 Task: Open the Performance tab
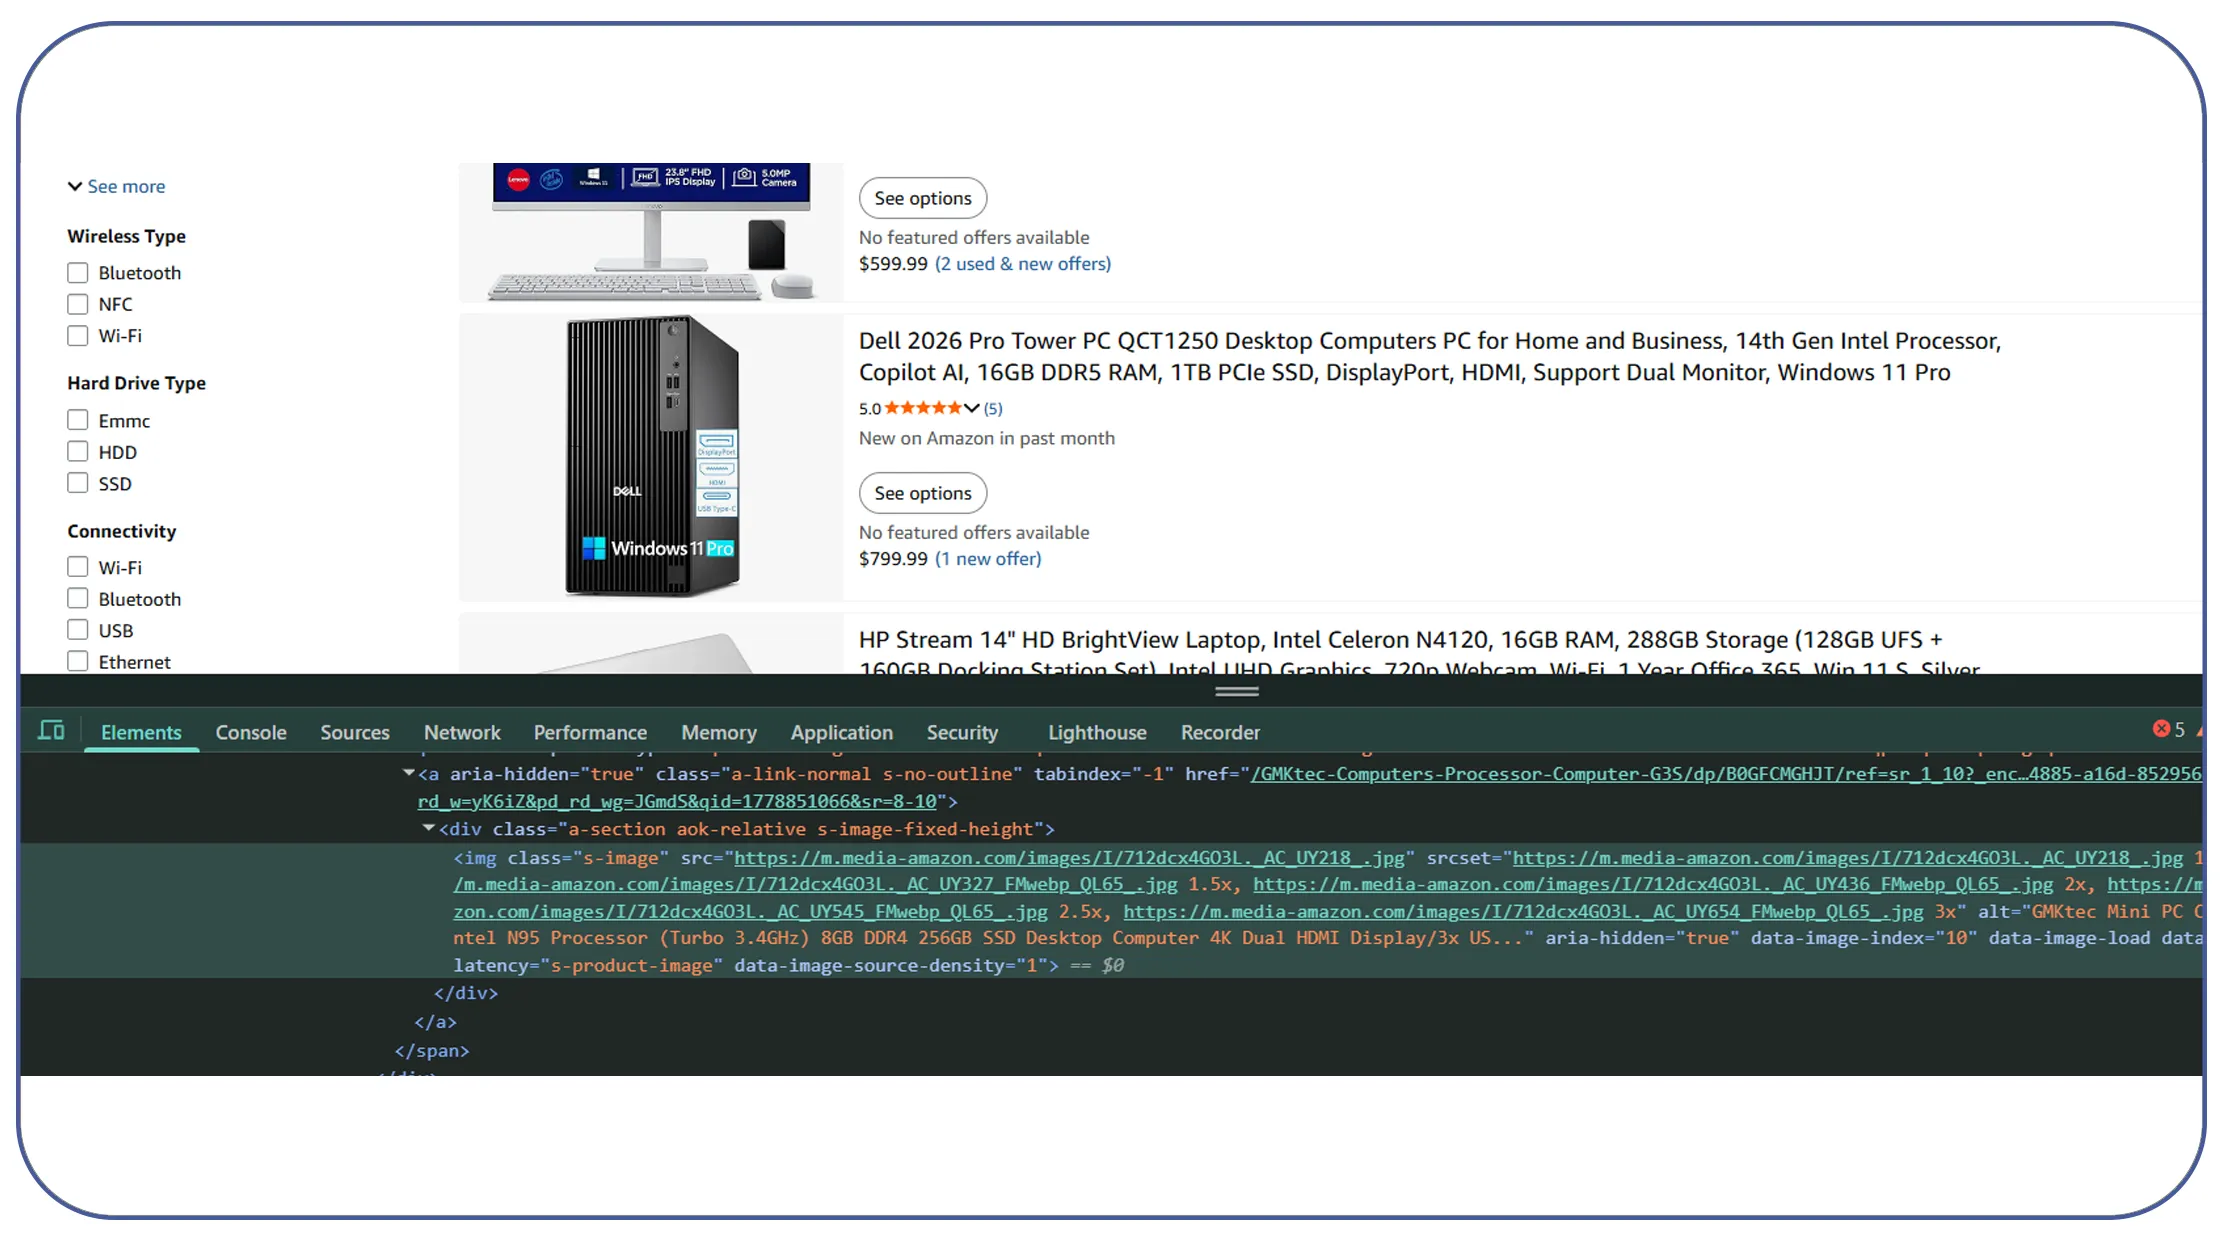click(x=590, y=732)
